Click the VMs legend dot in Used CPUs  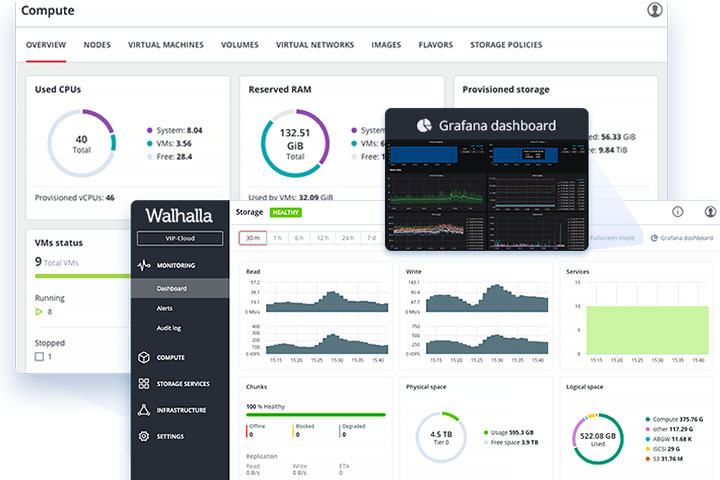[149, 143]
